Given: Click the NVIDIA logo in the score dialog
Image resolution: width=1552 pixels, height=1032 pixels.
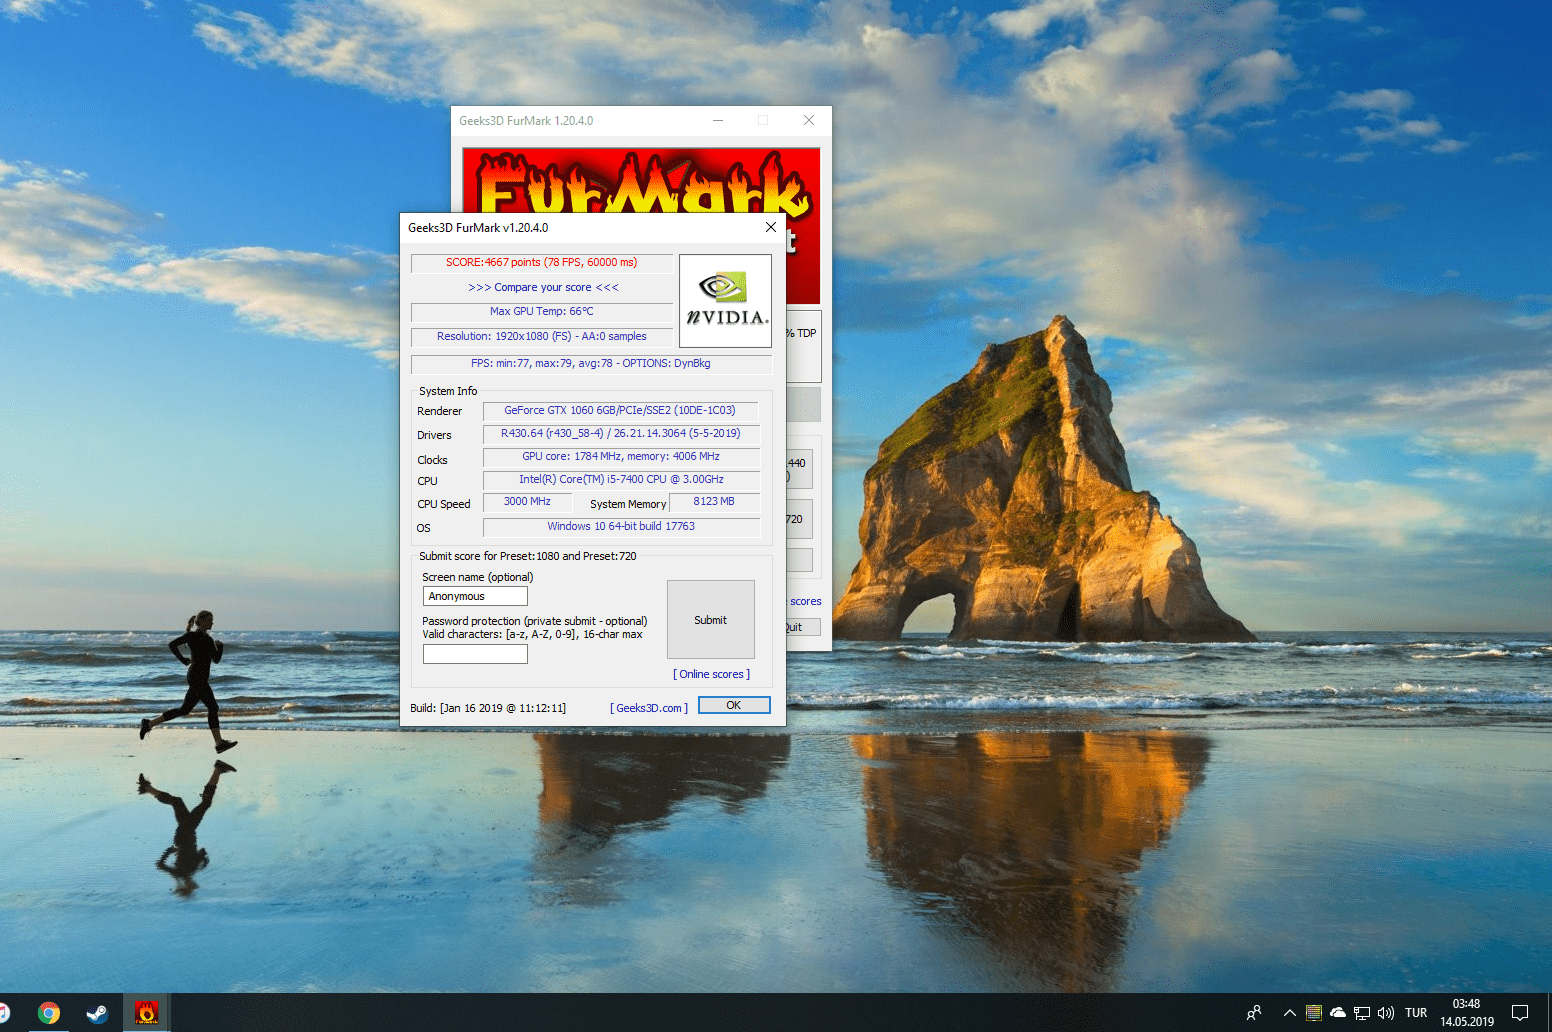Looking at the screenshot, I should click(x=725, y=301).
